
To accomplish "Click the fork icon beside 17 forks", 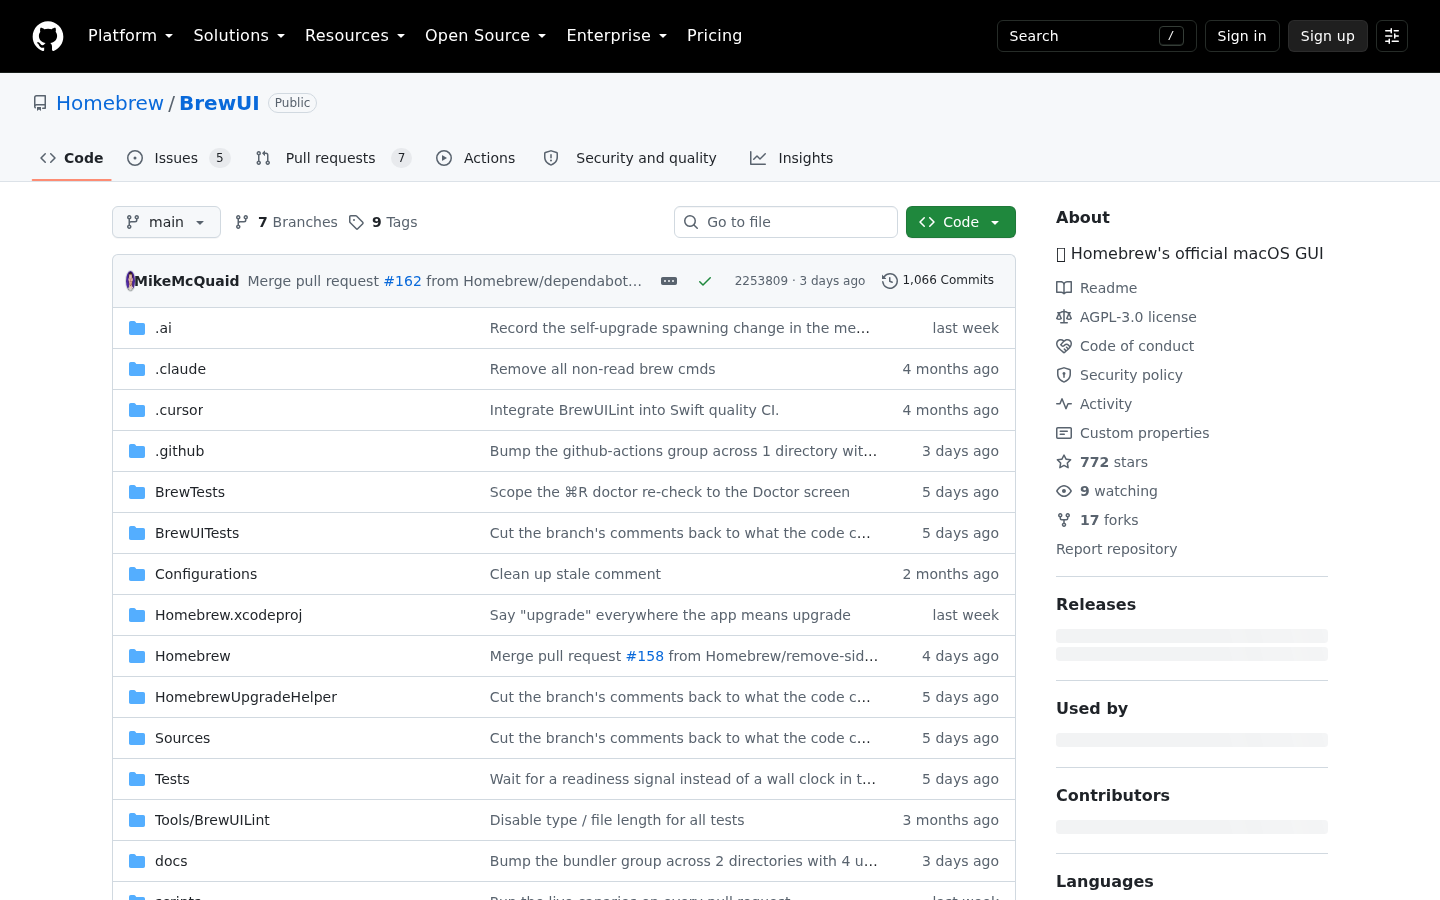I will click(x=1064, y=520).
